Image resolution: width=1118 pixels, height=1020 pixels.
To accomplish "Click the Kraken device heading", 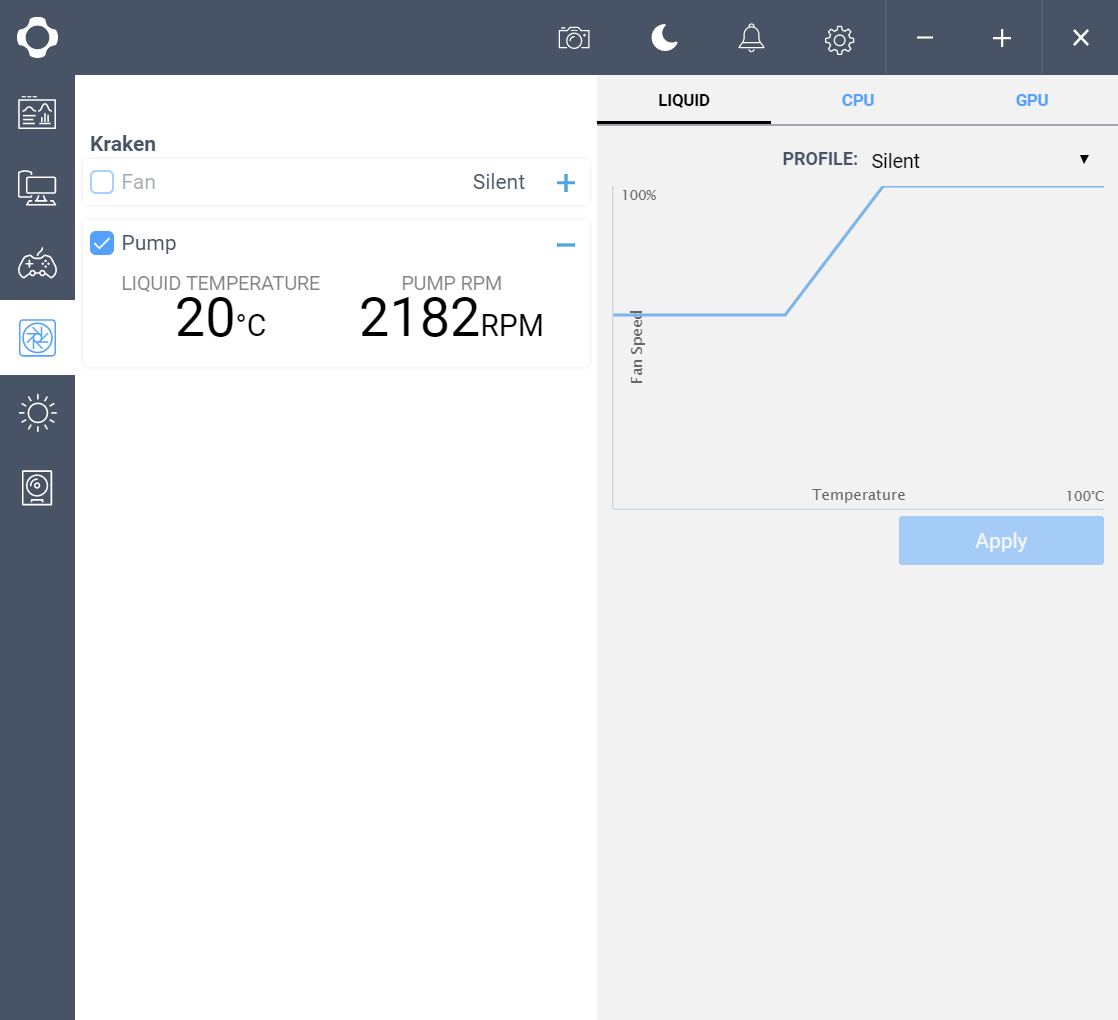I will [123, 144].
